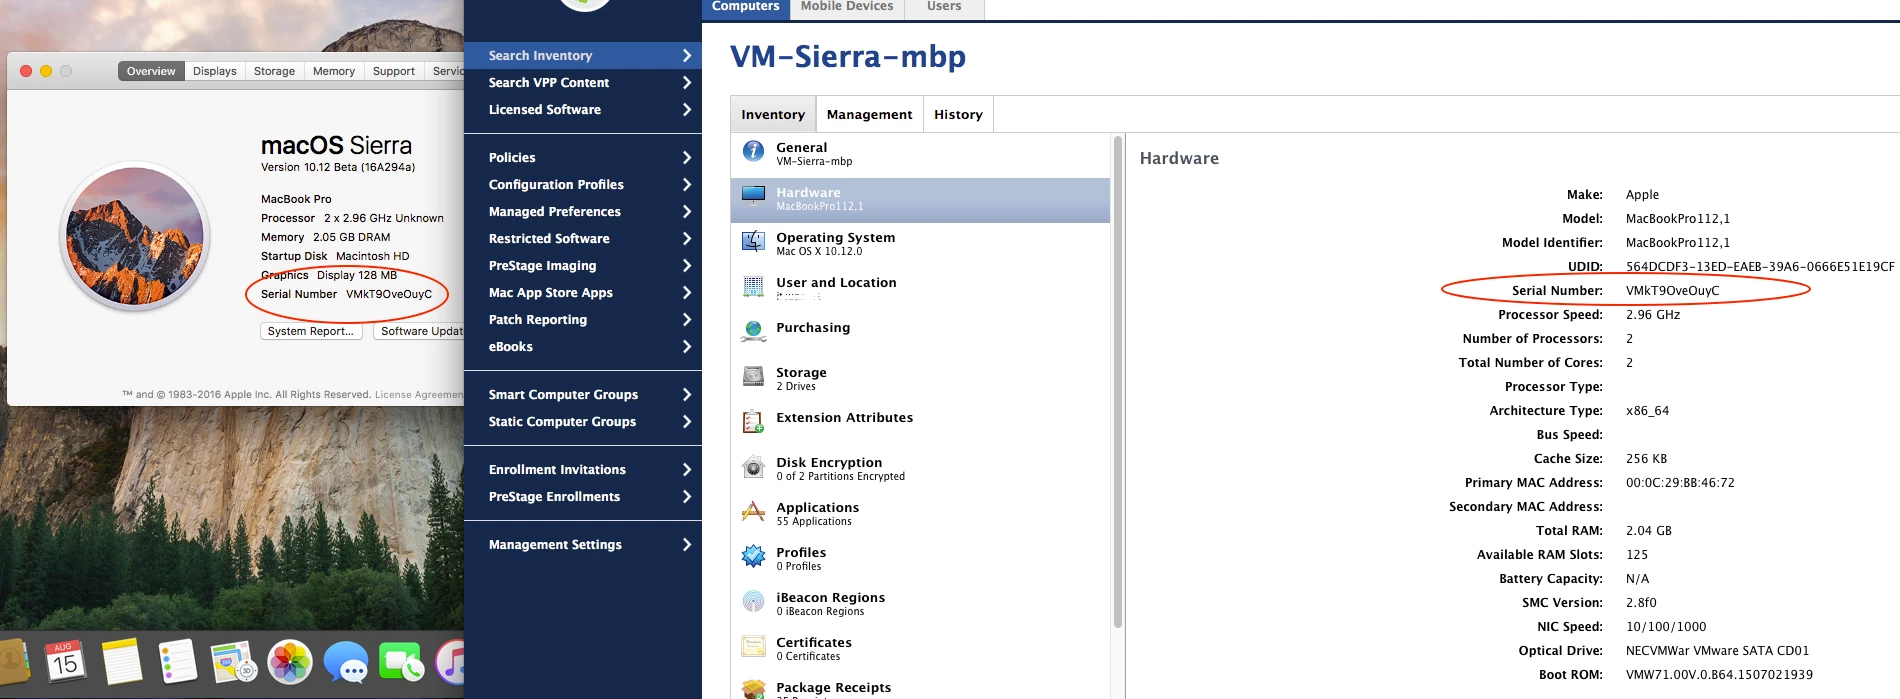Image resolution: width=1900 pixels, height=699 pixels.
Task: Click the macOS Sierra logo image
Action: pos(135,237)
